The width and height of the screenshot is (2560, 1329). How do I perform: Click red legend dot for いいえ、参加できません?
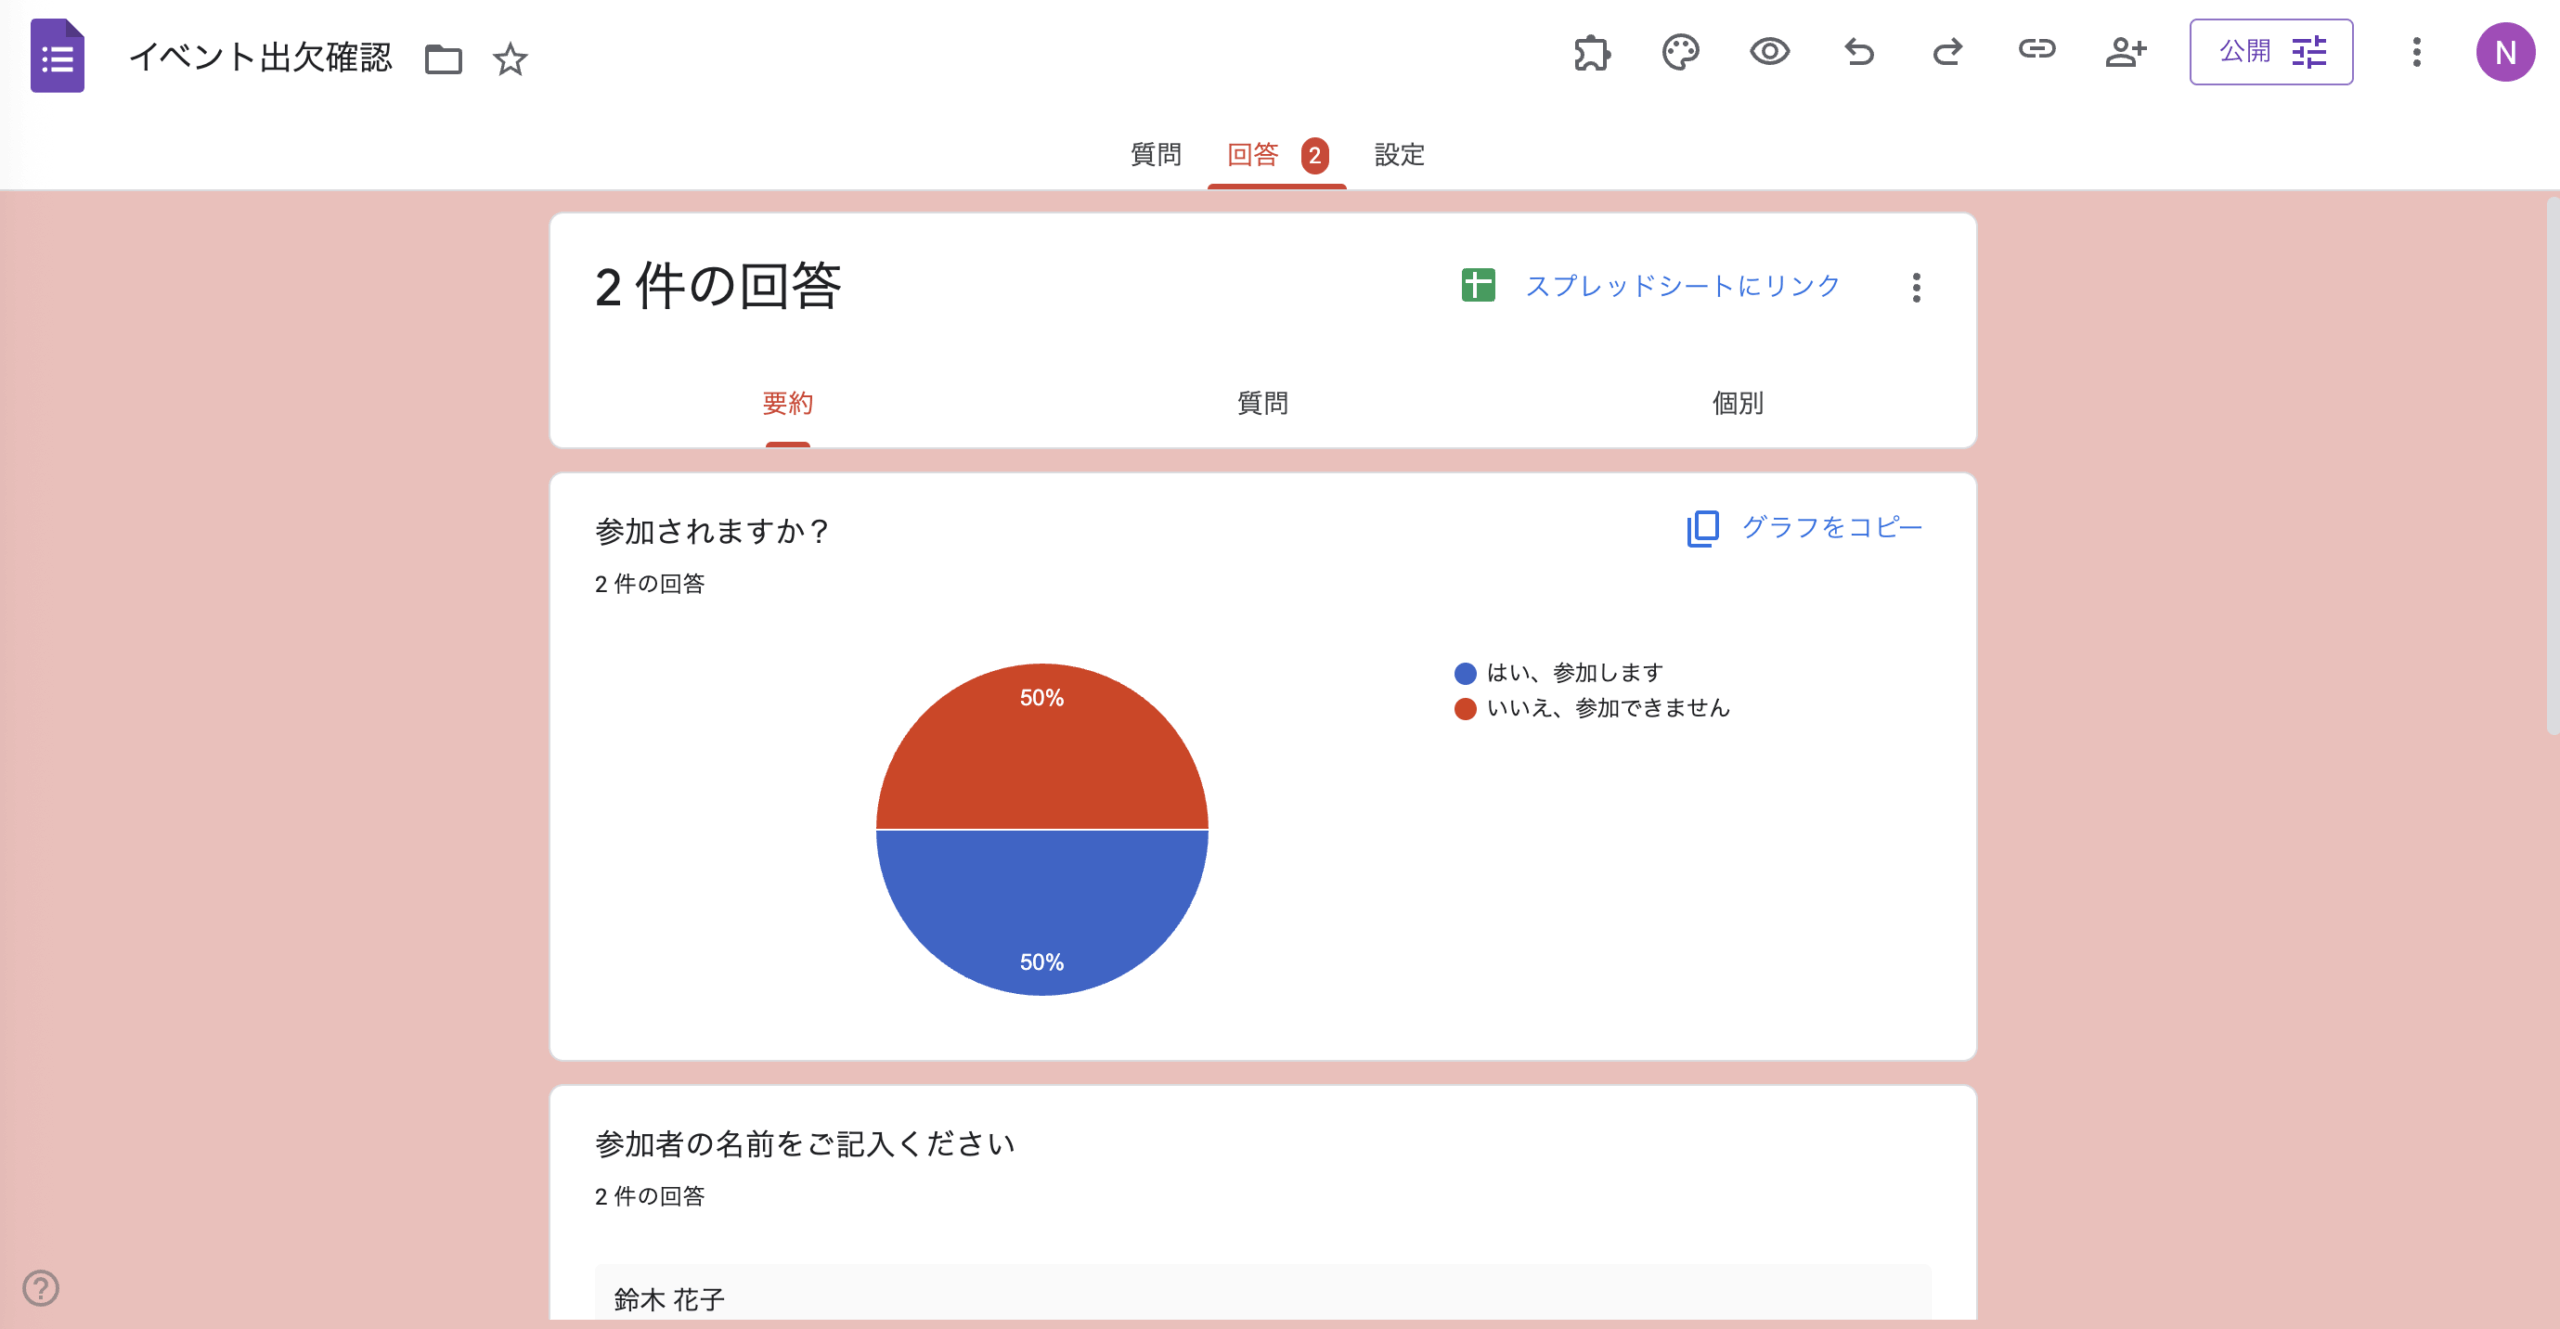[x=1465, y=709]
